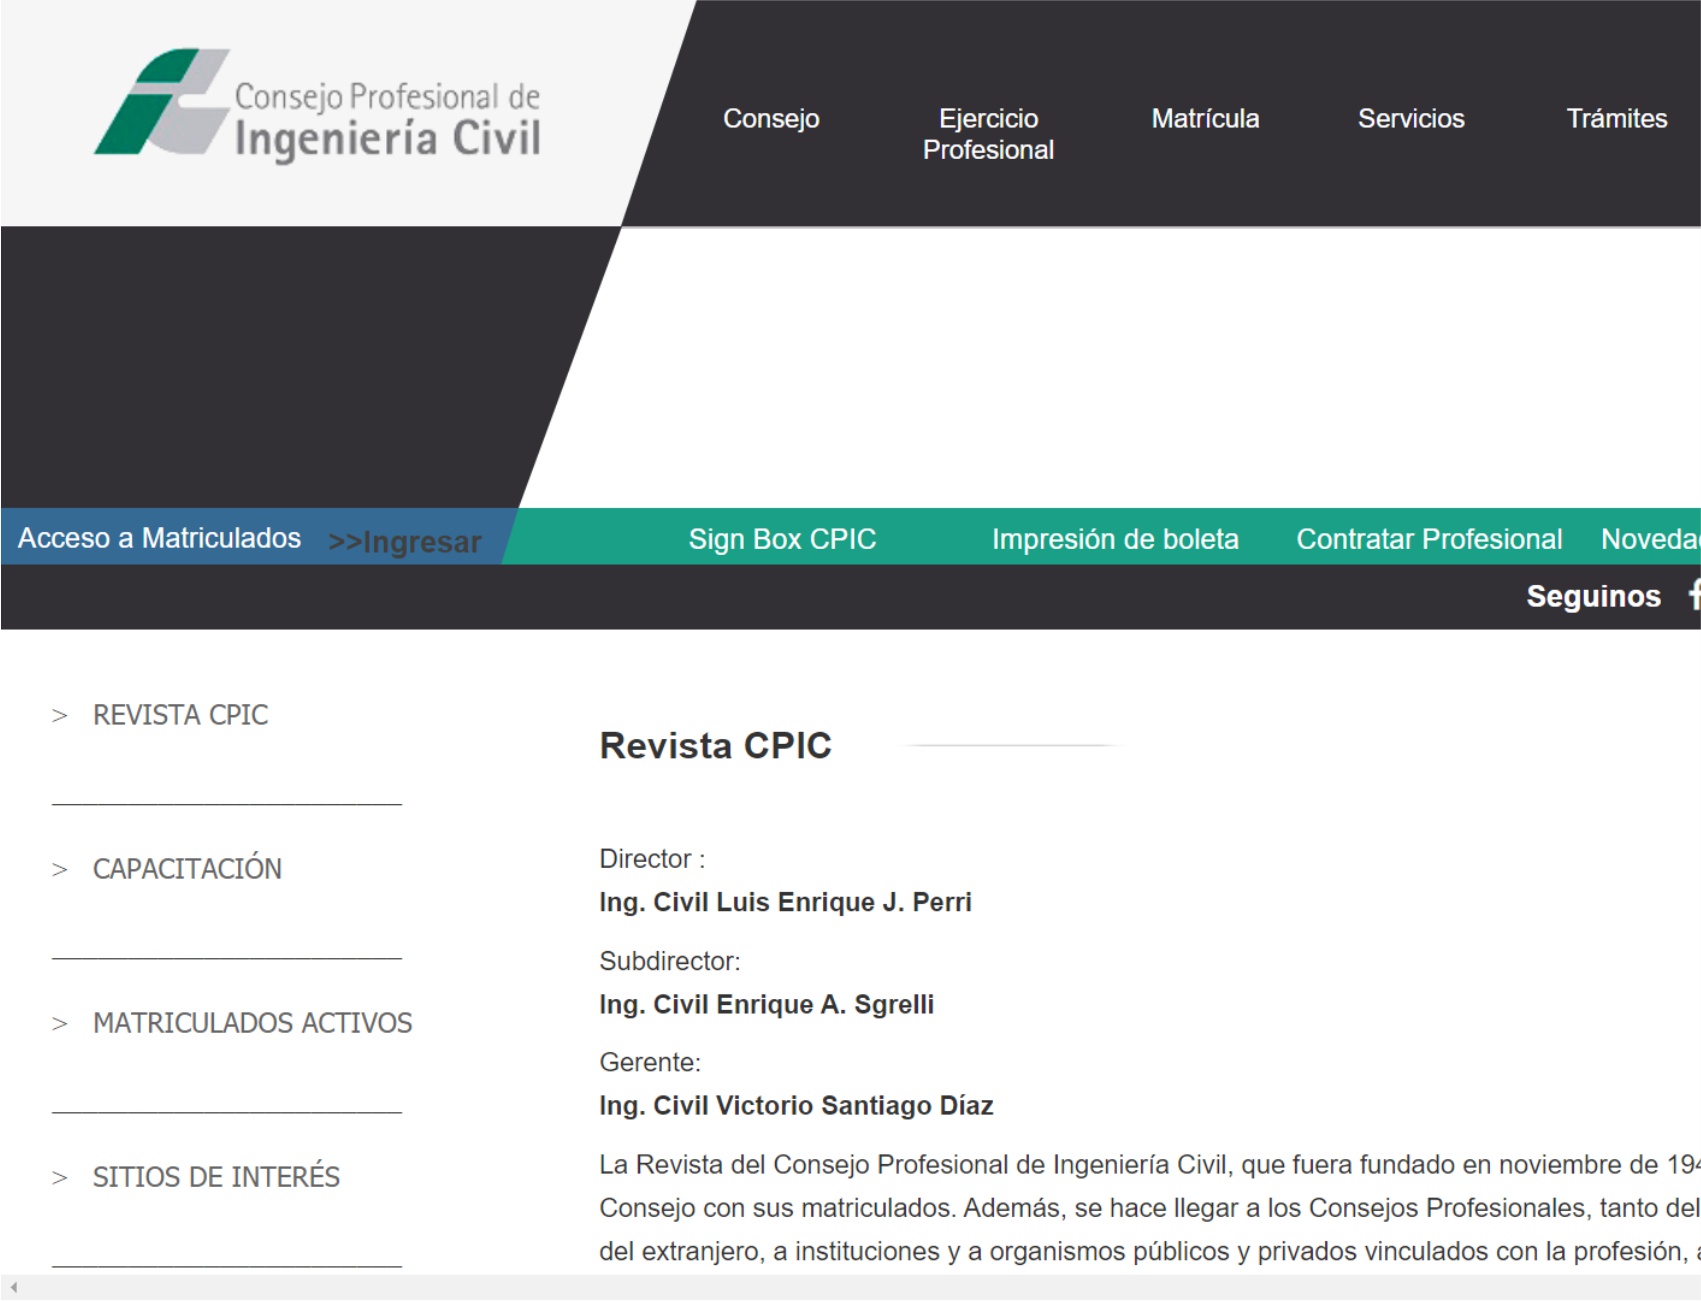Open the Matrícula menu

click(1205, 119)
